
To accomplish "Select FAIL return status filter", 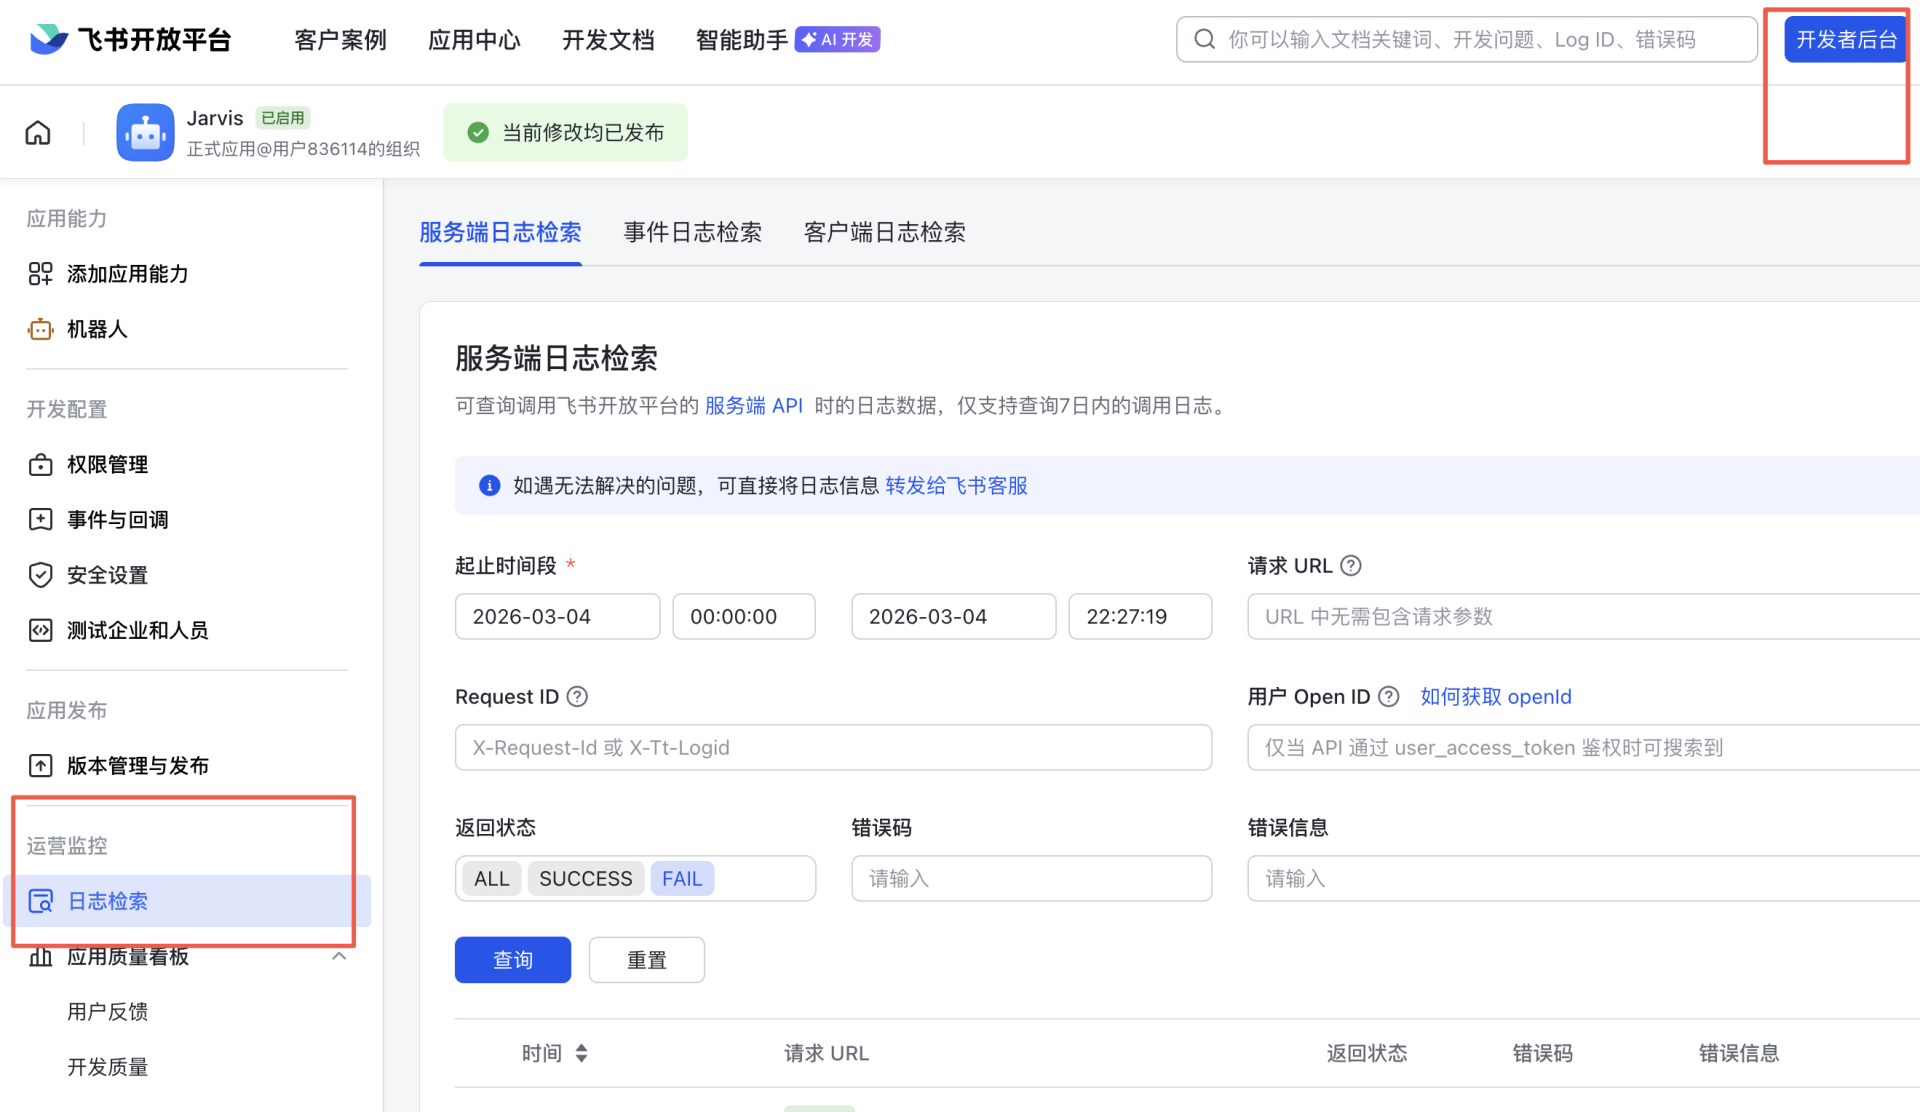I will [x=682, y=879].
